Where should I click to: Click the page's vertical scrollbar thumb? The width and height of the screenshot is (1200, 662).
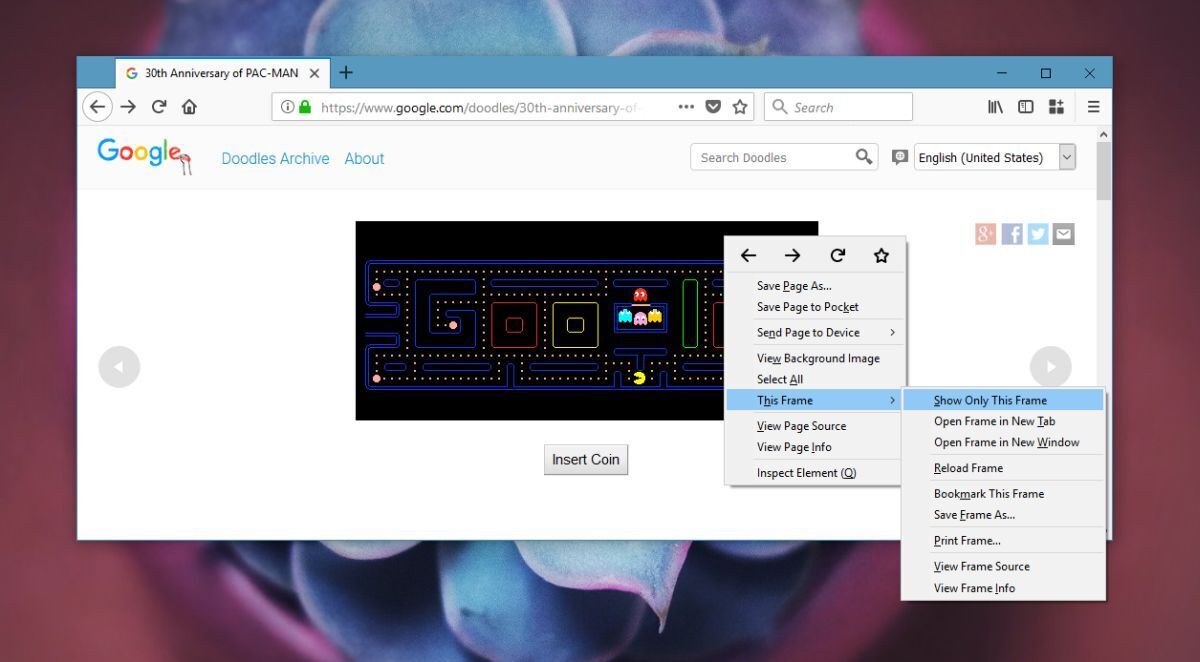tap(1103, 170)
